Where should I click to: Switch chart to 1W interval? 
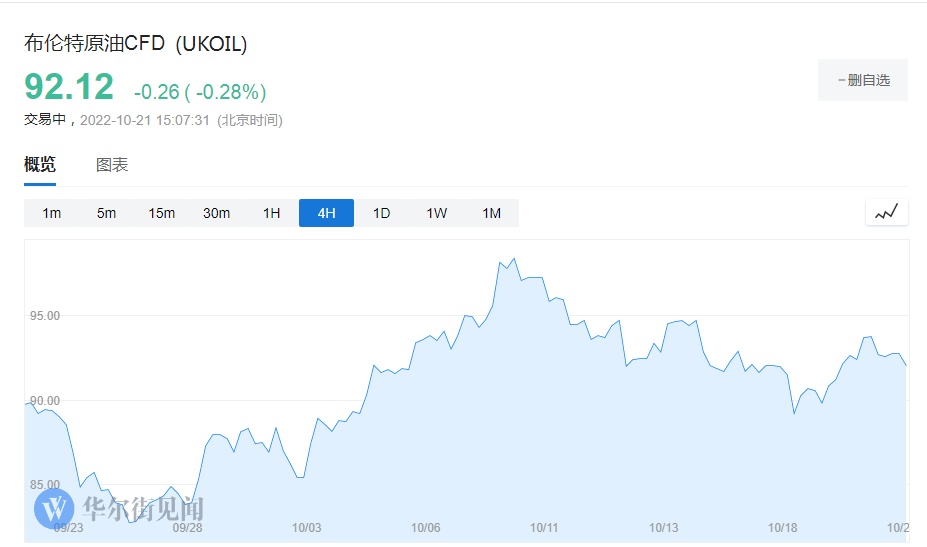[436, 213]
